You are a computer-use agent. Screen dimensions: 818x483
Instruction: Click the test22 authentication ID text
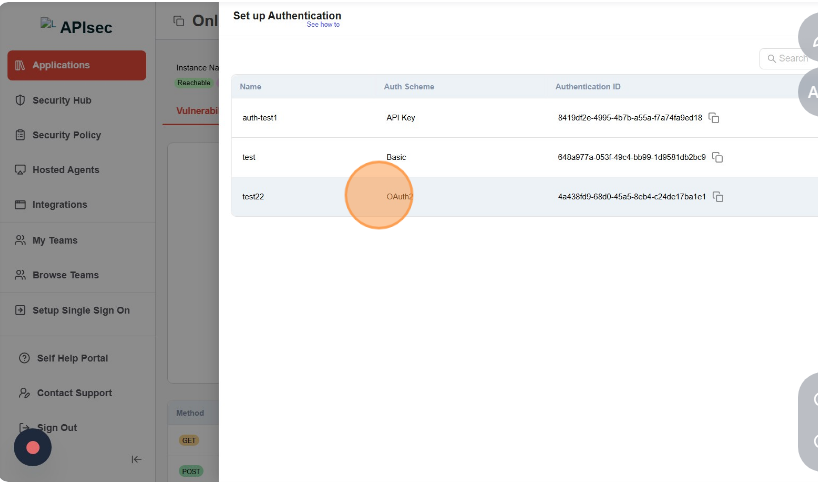point(632,197)
